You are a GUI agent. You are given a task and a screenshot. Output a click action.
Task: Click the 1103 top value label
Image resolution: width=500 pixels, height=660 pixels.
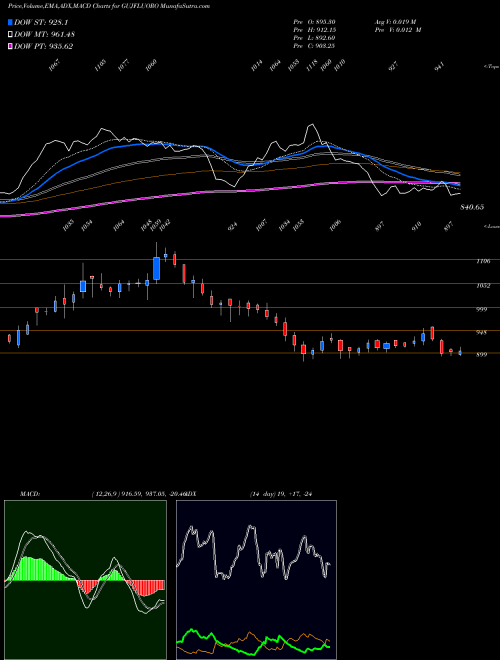[x=100, y=65]
